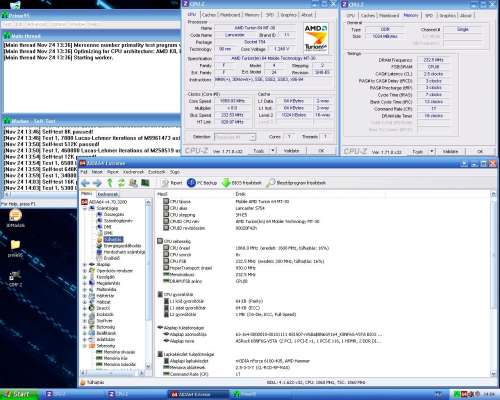Open the Selection processor dropdown in CPU-Z
The height and width of the screenshot is (400, 500).
(x=235, y=137)
